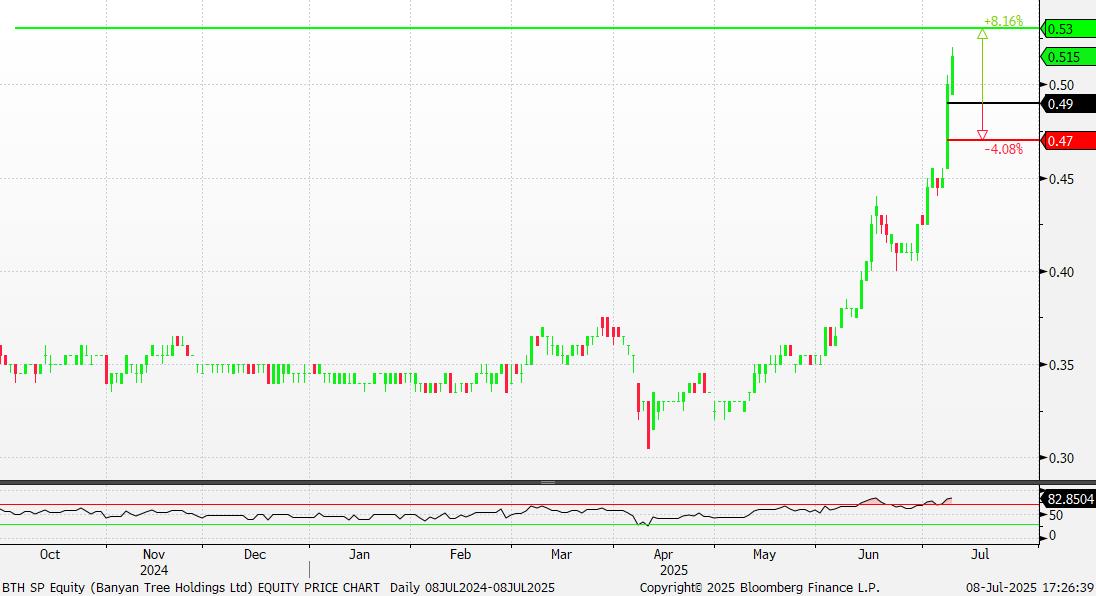
Task: Click the 0.50 price axis label
Action: click(x=1061, y=85)
